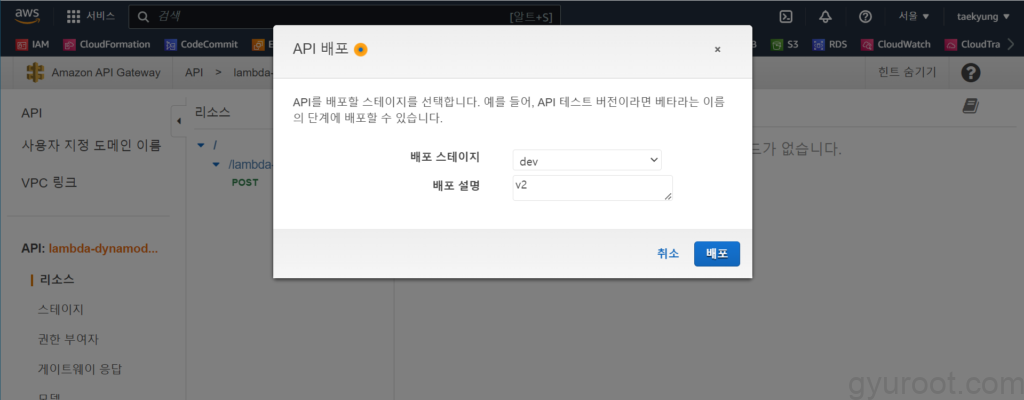Select 권한 부여자 in the left sidebar
Image resolution: width=1024 pixels, height=400 pixels.
67,339
